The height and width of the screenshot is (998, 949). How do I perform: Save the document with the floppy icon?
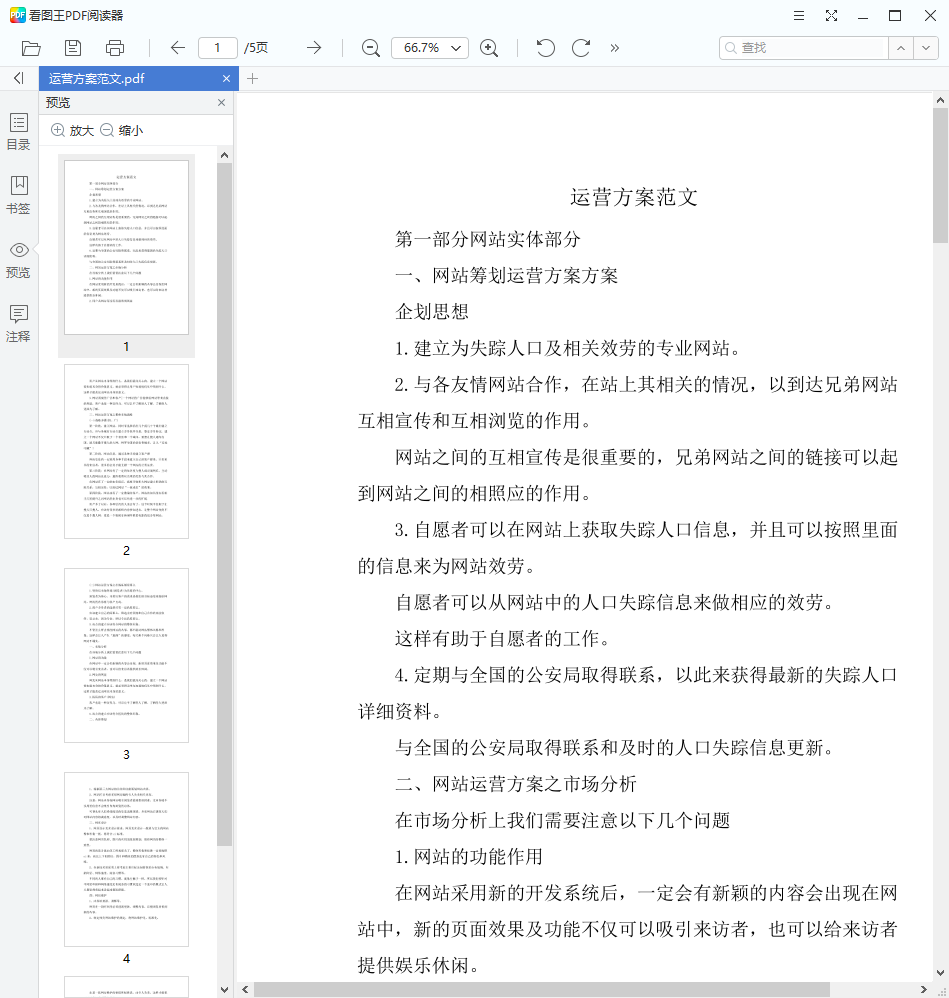73,48
